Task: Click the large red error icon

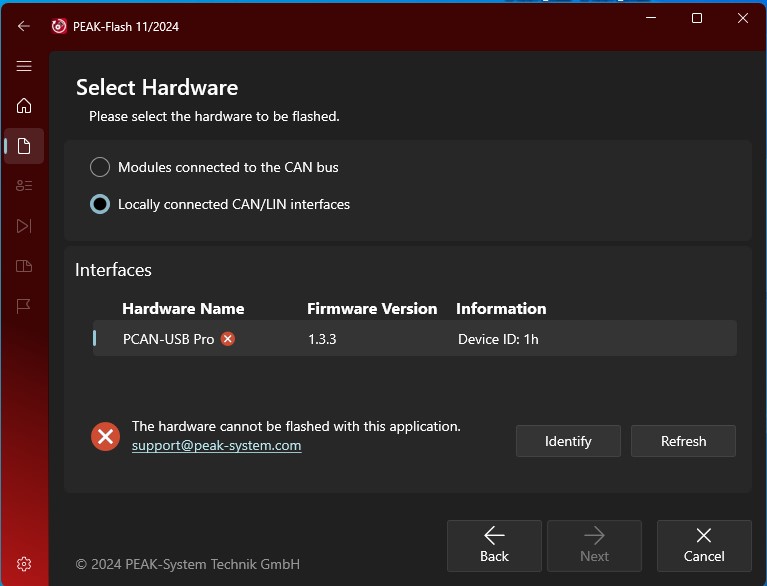Action: pos(105,436)
